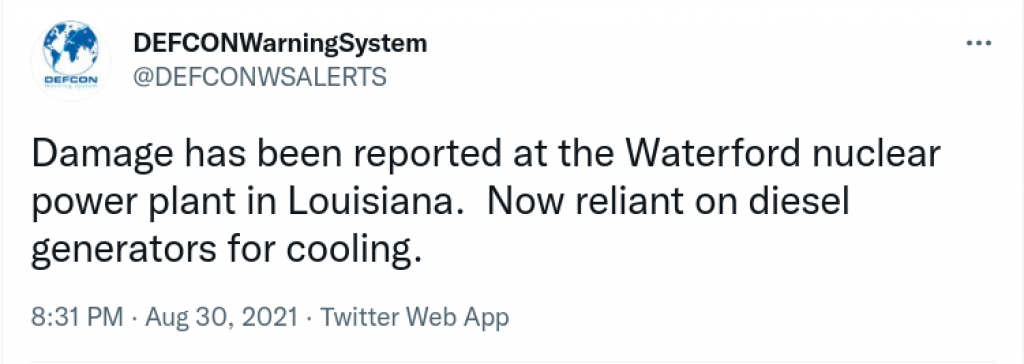Click the Aug 30, 2021 date
This screenshot has height=364, width=1024.
221,318
